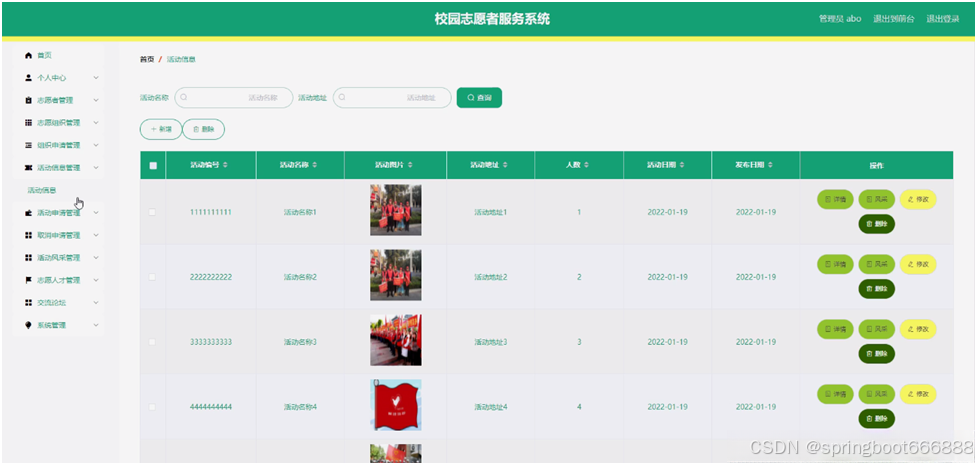Click dark 删除 for the 活动名称4 row
Screen dimensions: 977x465
pos(877,419)
